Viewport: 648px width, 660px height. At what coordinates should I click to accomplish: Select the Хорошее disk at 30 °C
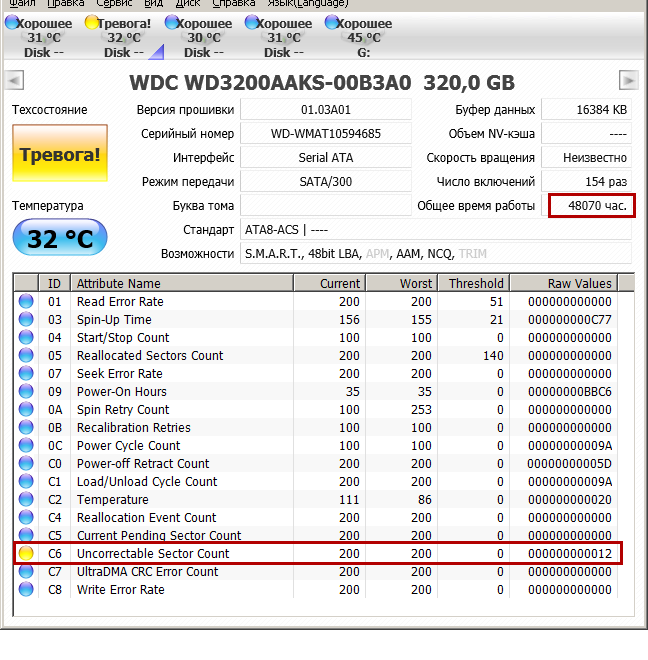[199, 37]
